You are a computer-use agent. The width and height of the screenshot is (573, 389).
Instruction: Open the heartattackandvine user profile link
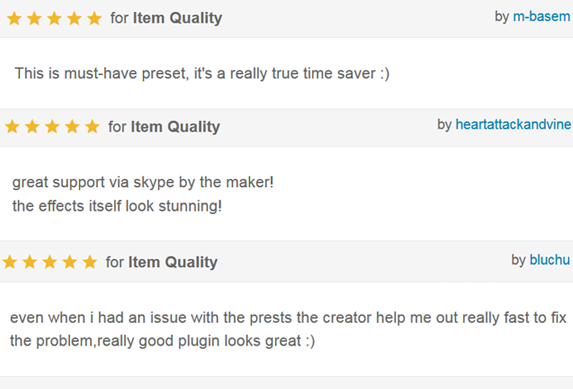[x=513, y=125]
